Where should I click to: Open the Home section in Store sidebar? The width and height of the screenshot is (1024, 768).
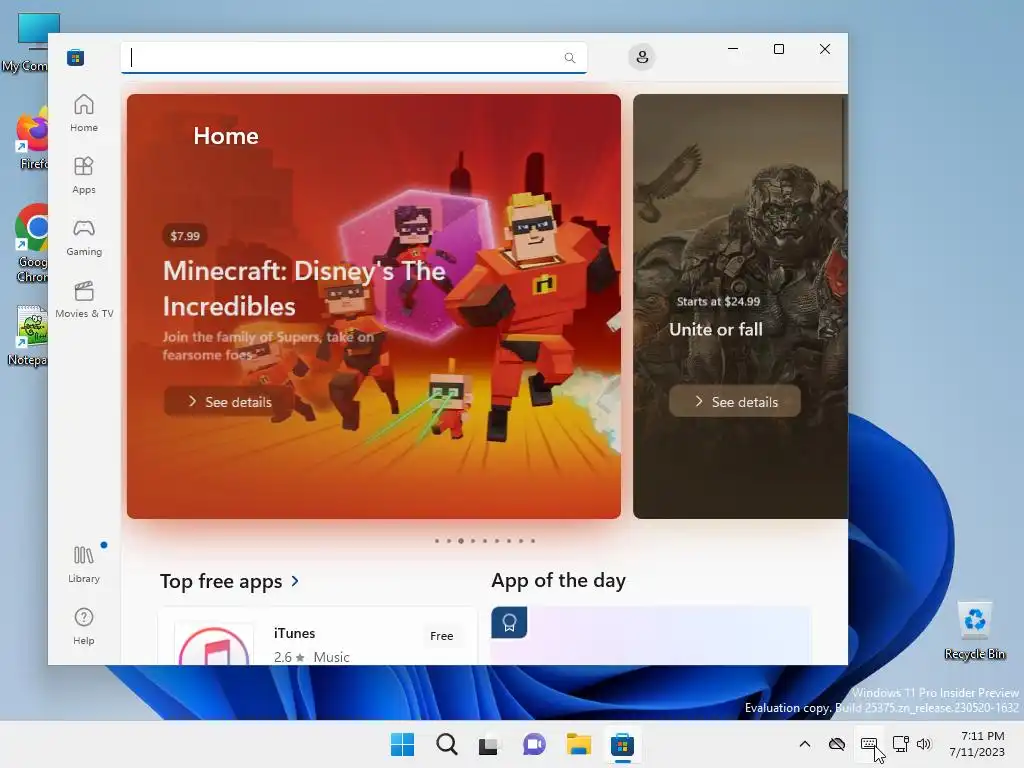tap(84, 114)
